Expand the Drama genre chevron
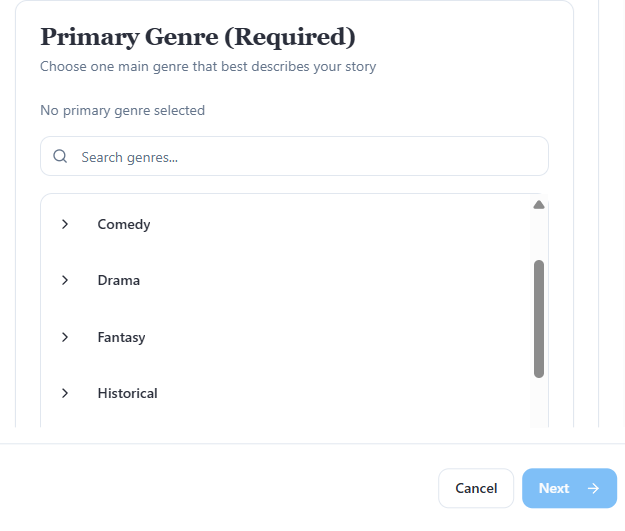625x531 pixels. [x=65, y=280]
